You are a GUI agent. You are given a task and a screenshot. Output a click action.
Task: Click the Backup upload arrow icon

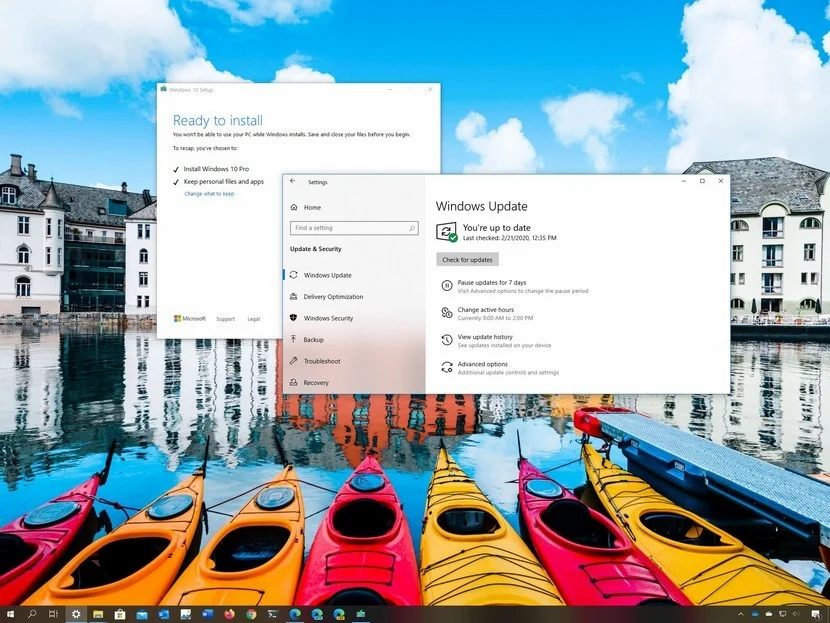[294, 339]
